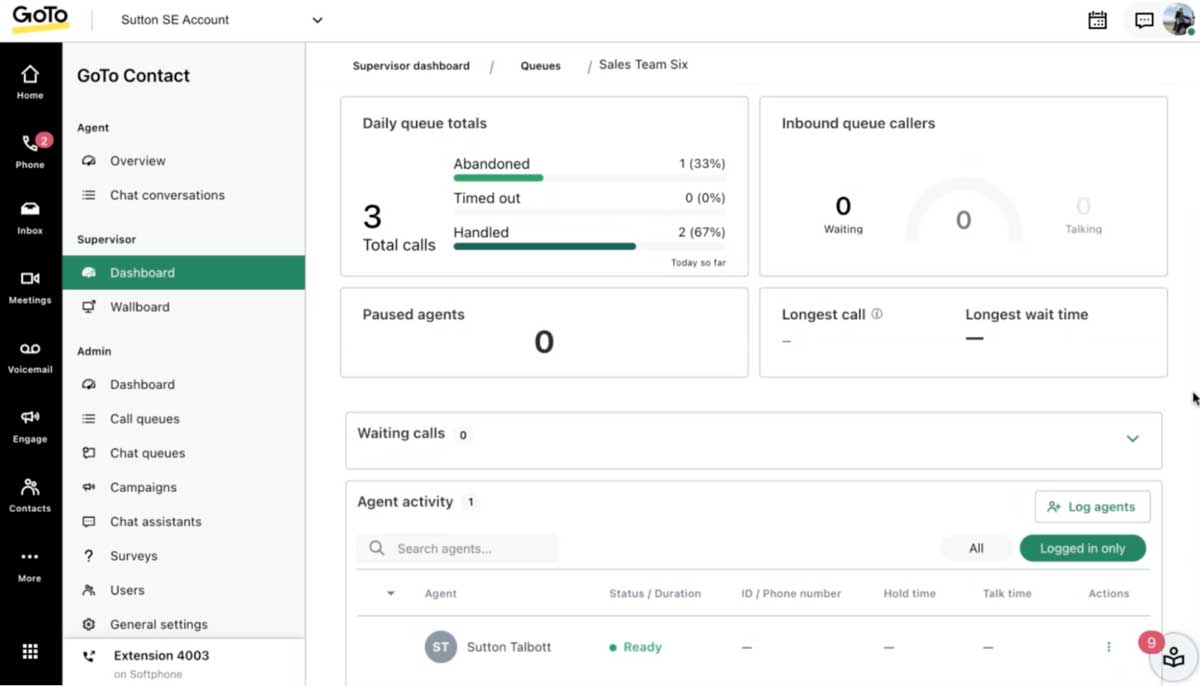Click the Log agents button
Image resolution: width=1200 pixels, height=686 pixels.
1092,506
